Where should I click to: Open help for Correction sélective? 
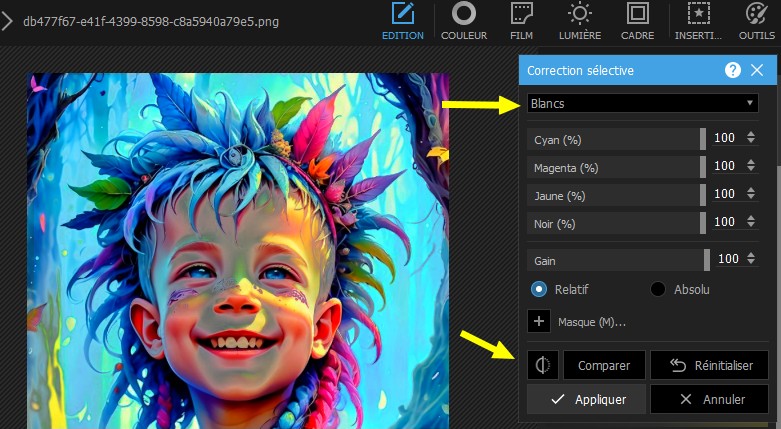pos(733,70)
